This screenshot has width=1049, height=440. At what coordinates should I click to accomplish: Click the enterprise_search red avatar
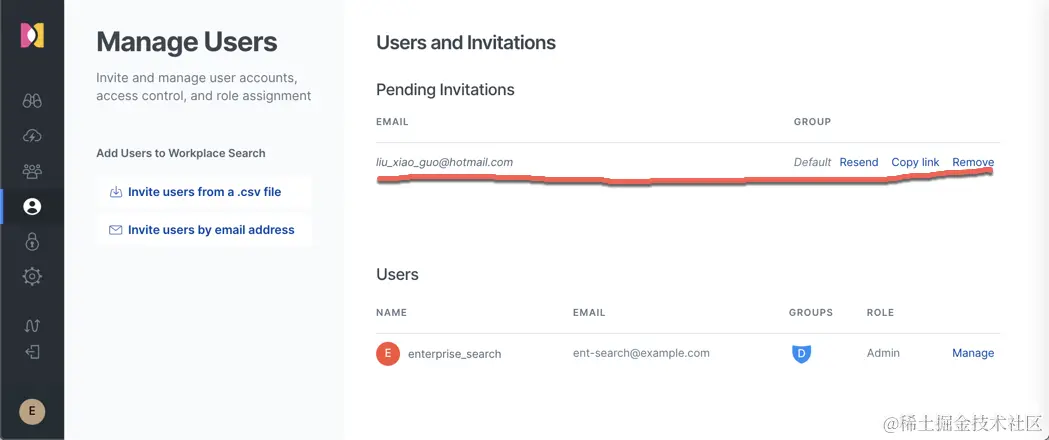tap(388, 353)
